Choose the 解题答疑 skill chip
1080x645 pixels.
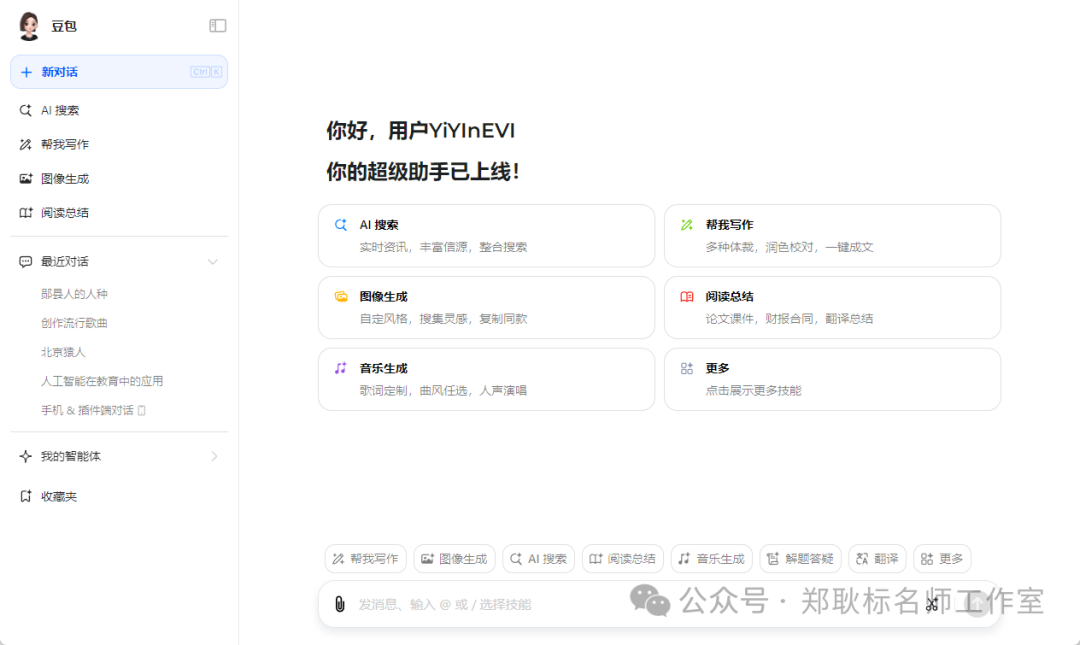[800, 559]
